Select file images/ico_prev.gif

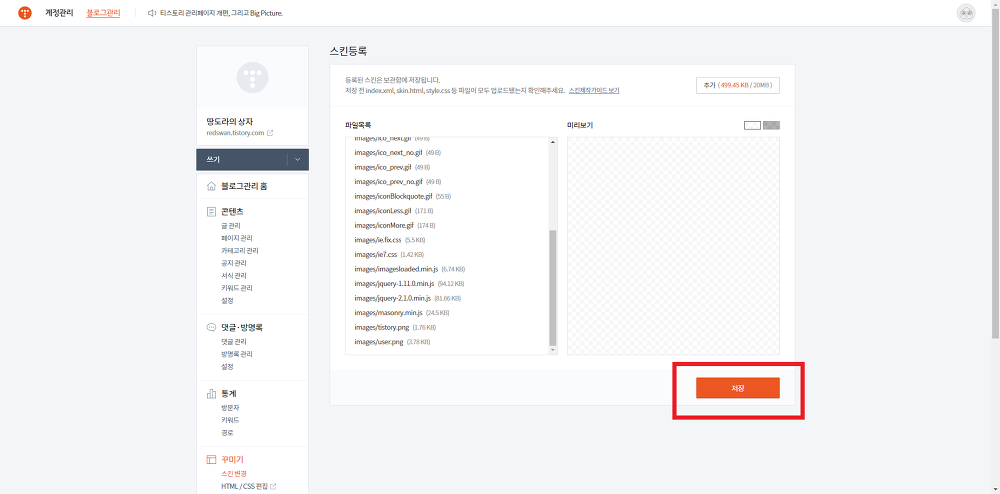click(392, 167)
